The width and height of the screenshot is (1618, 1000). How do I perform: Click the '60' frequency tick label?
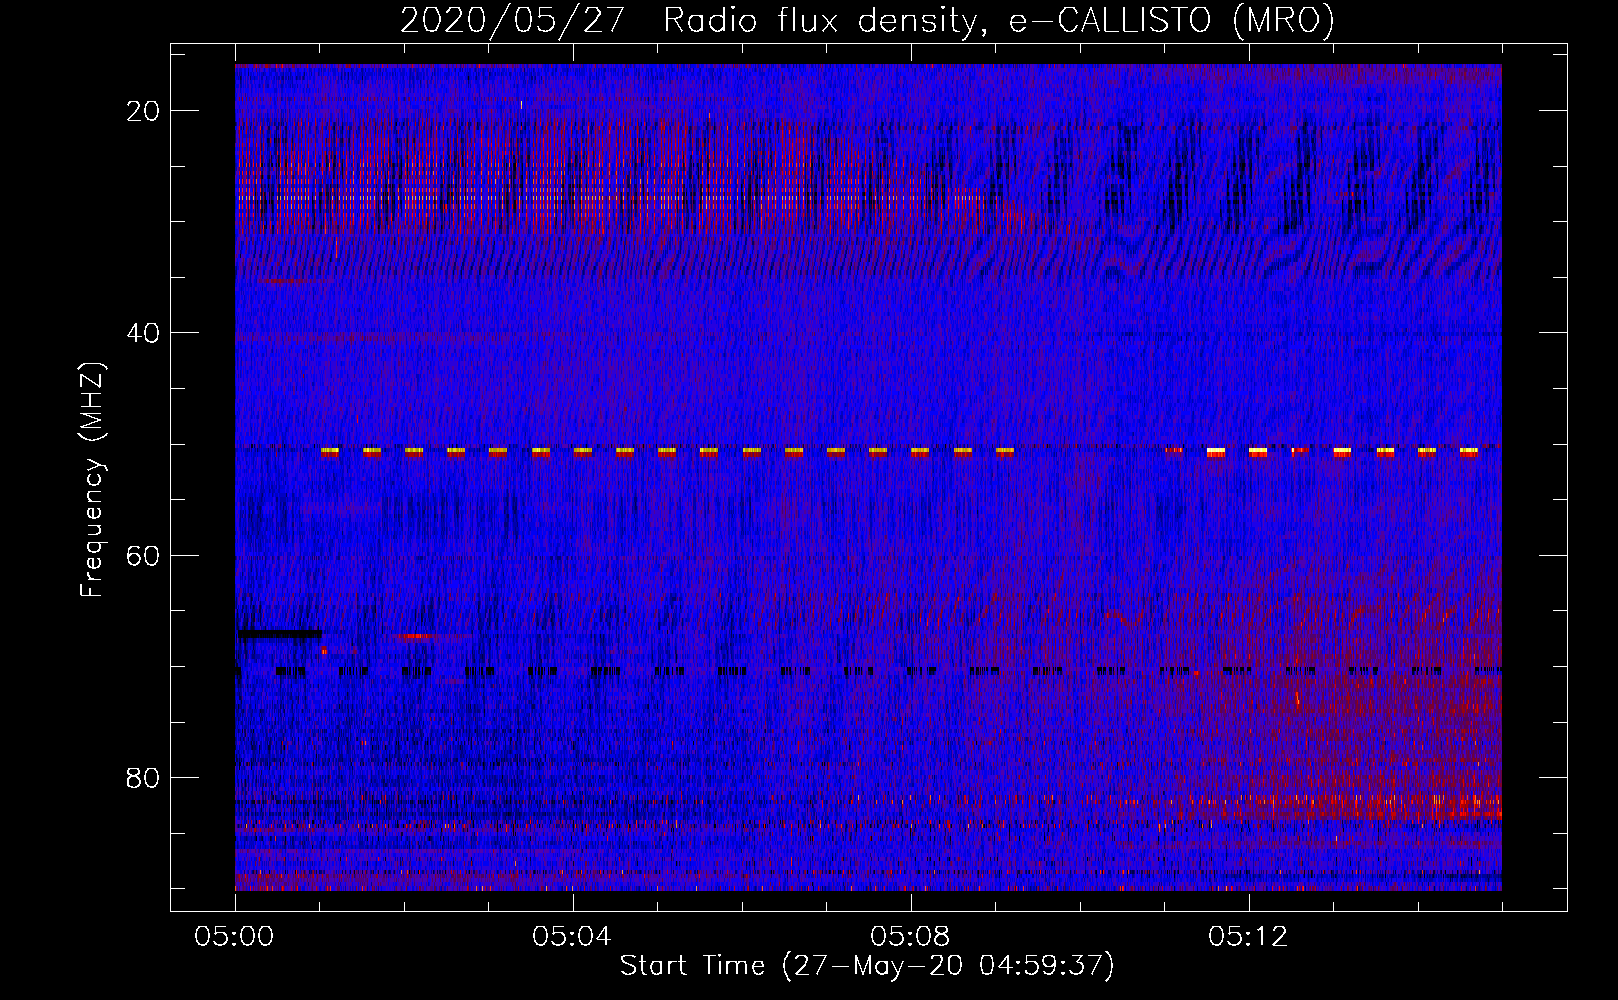click(x=144, y=556)
